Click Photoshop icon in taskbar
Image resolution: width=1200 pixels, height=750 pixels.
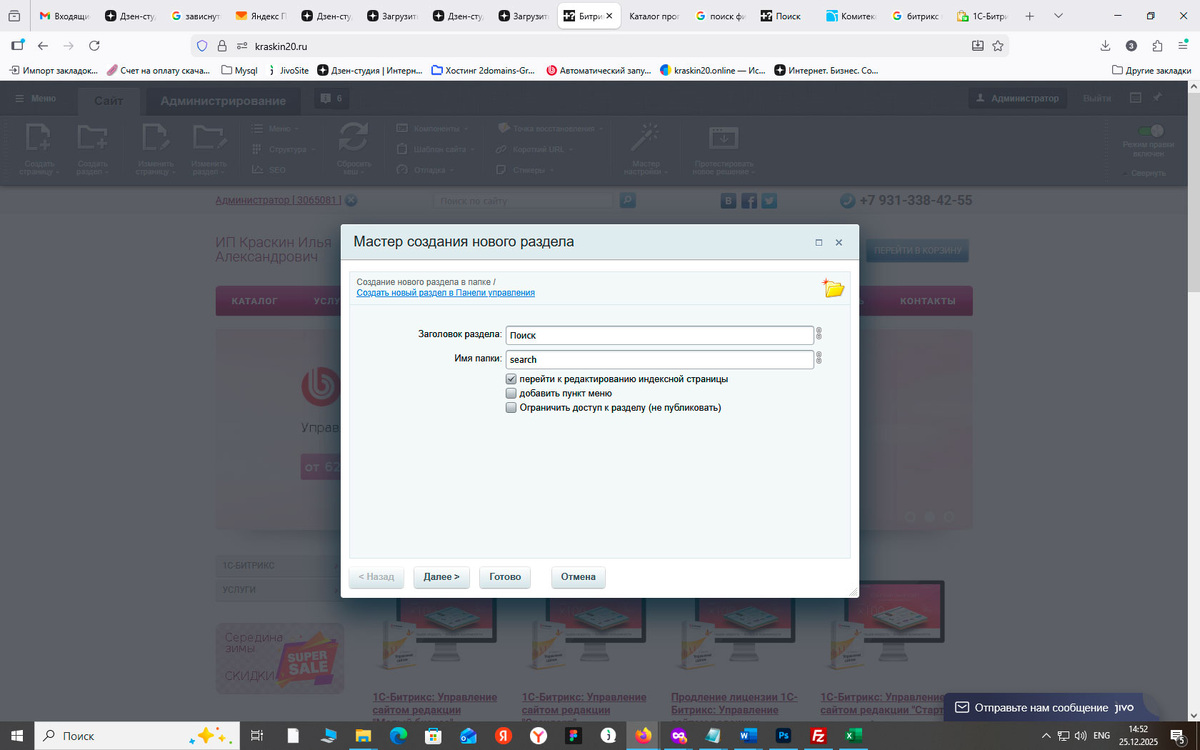point(785,735)
